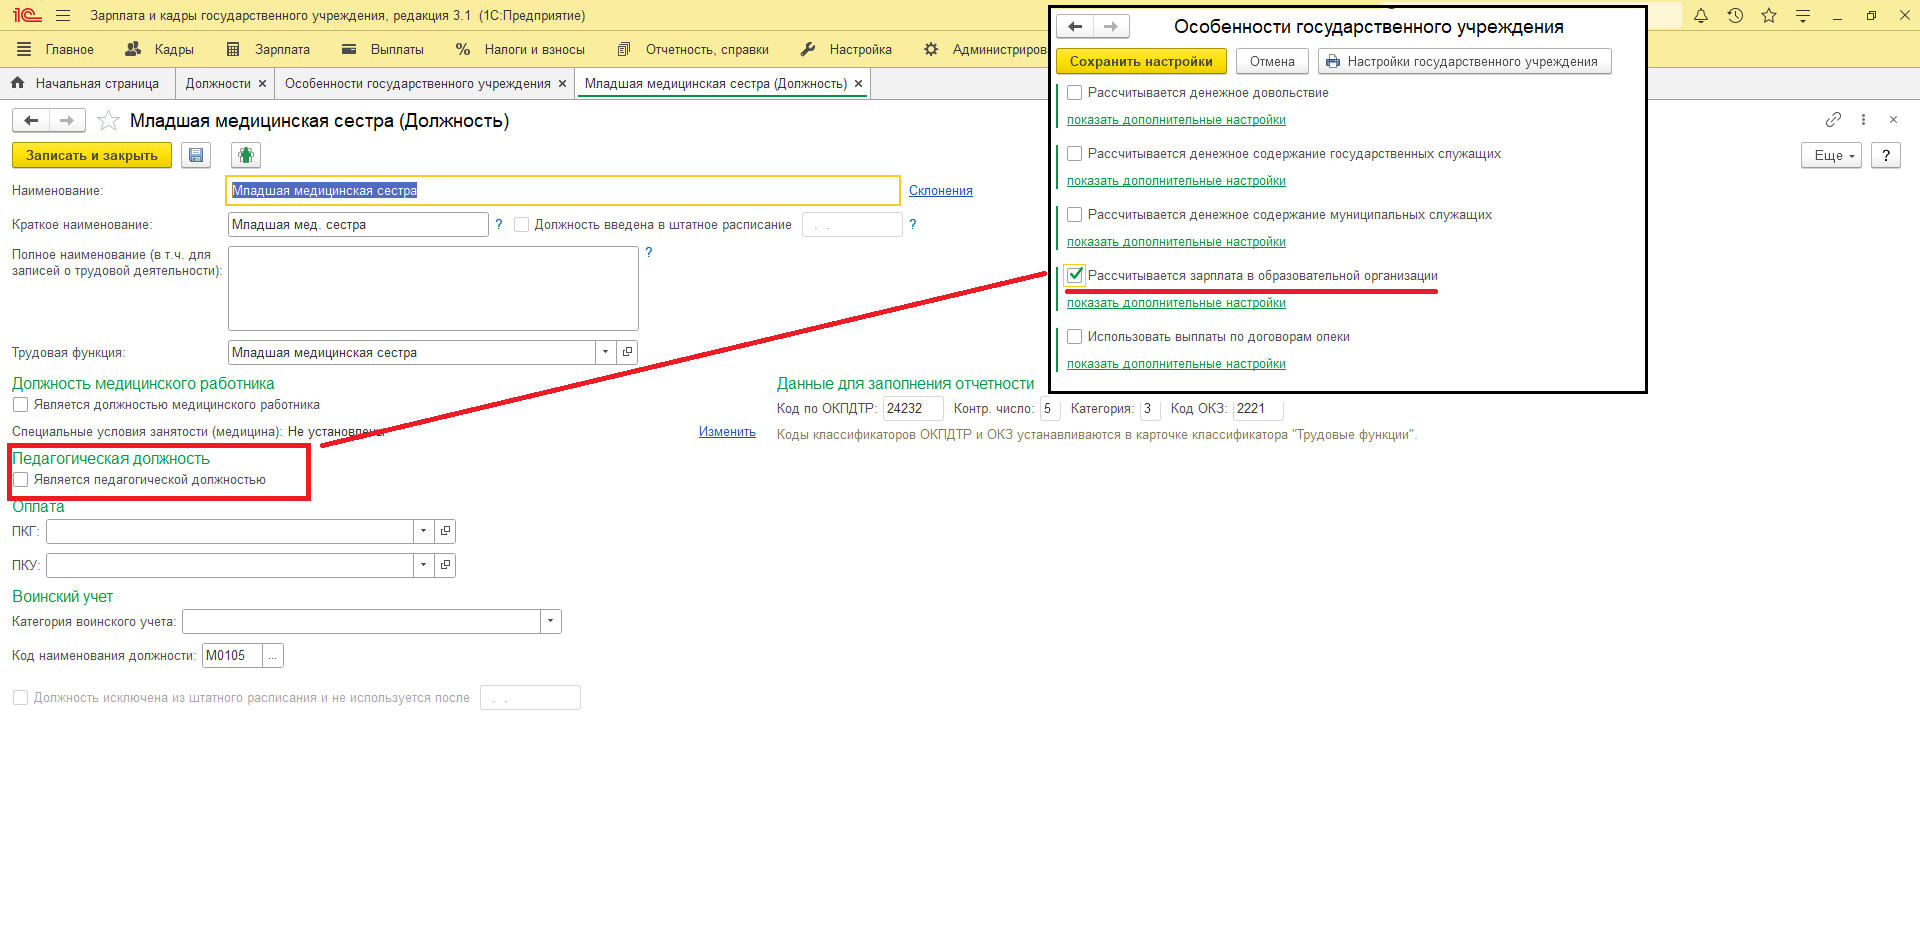The width and height of the screenshot is (1920, 942).
Task: Open the Зарплата menu
Action: pyautogui.click(x=269, y=49)
